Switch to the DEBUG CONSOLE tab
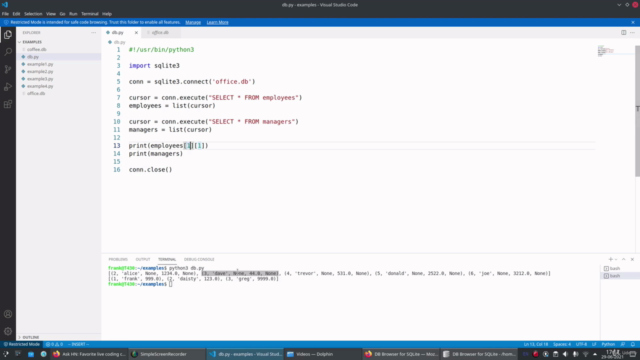The height and width of the screenshot is (360, 640). pos(199,259)
